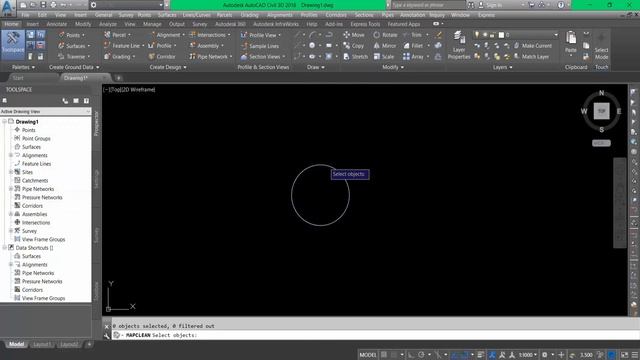Viewport: 640px width, 360px height.
Task: Open the Corridors menu in menu bar
Action: 336,15
